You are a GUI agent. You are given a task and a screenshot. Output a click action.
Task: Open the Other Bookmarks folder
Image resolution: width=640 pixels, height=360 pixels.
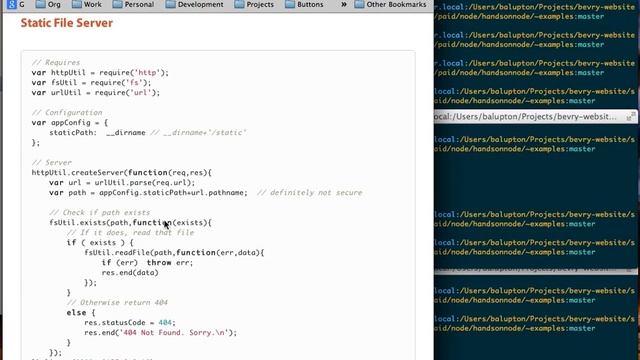(390, 4)
